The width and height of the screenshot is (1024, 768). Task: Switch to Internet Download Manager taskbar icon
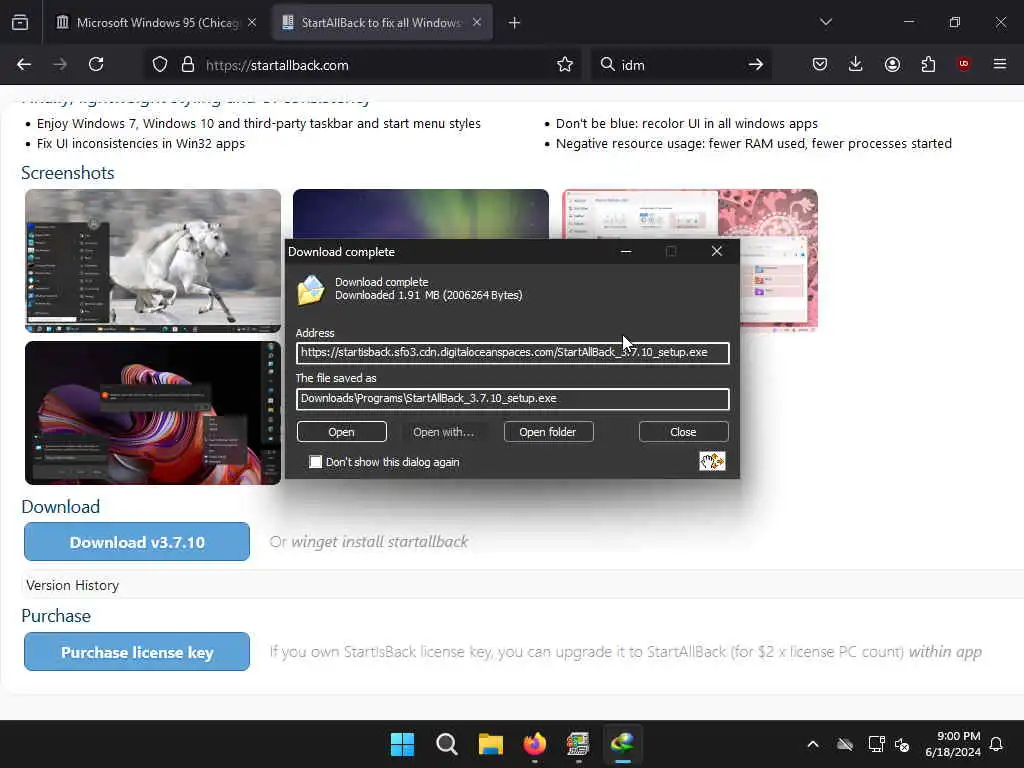(x=623, y=744)
